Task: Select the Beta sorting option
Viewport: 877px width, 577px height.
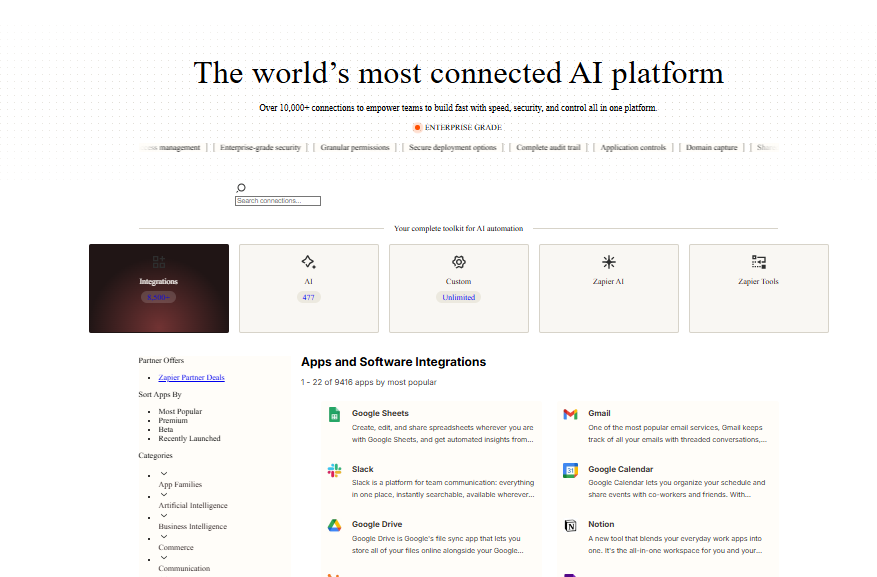Action: click(x=168, y=429)
